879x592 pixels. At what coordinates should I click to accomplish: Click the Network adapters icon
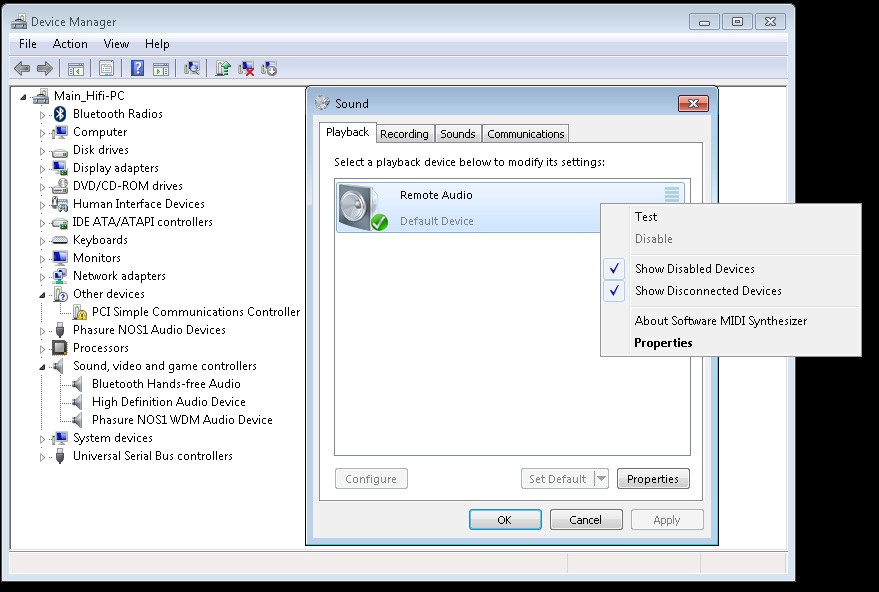click(x=60, y=276)
